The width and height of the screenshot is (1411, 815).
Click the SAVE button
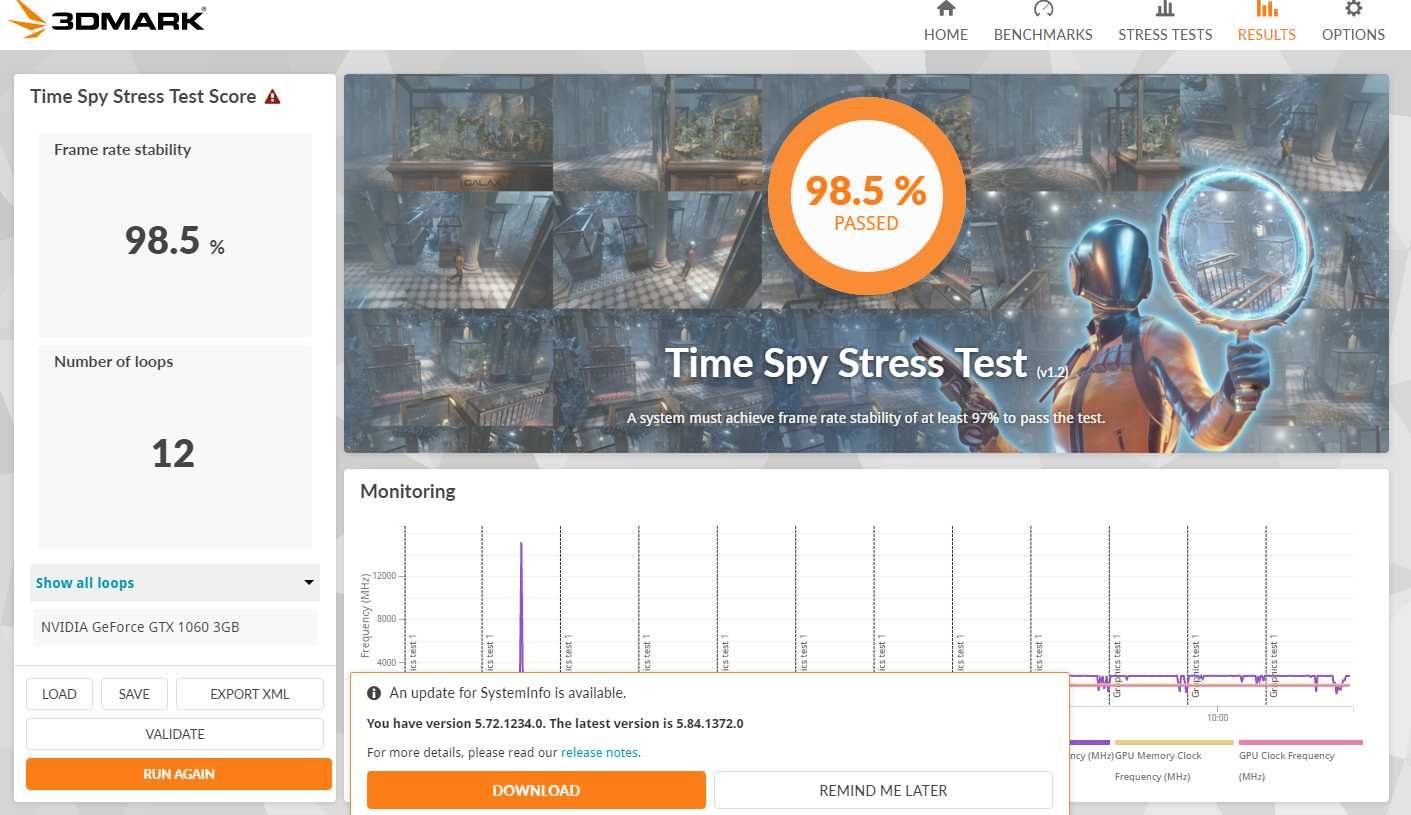(x=134, y=694)
